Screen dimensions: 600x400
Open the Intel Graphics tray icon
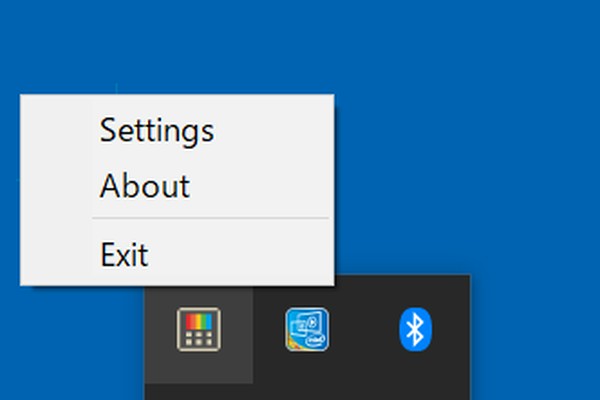tap(307, 329)
